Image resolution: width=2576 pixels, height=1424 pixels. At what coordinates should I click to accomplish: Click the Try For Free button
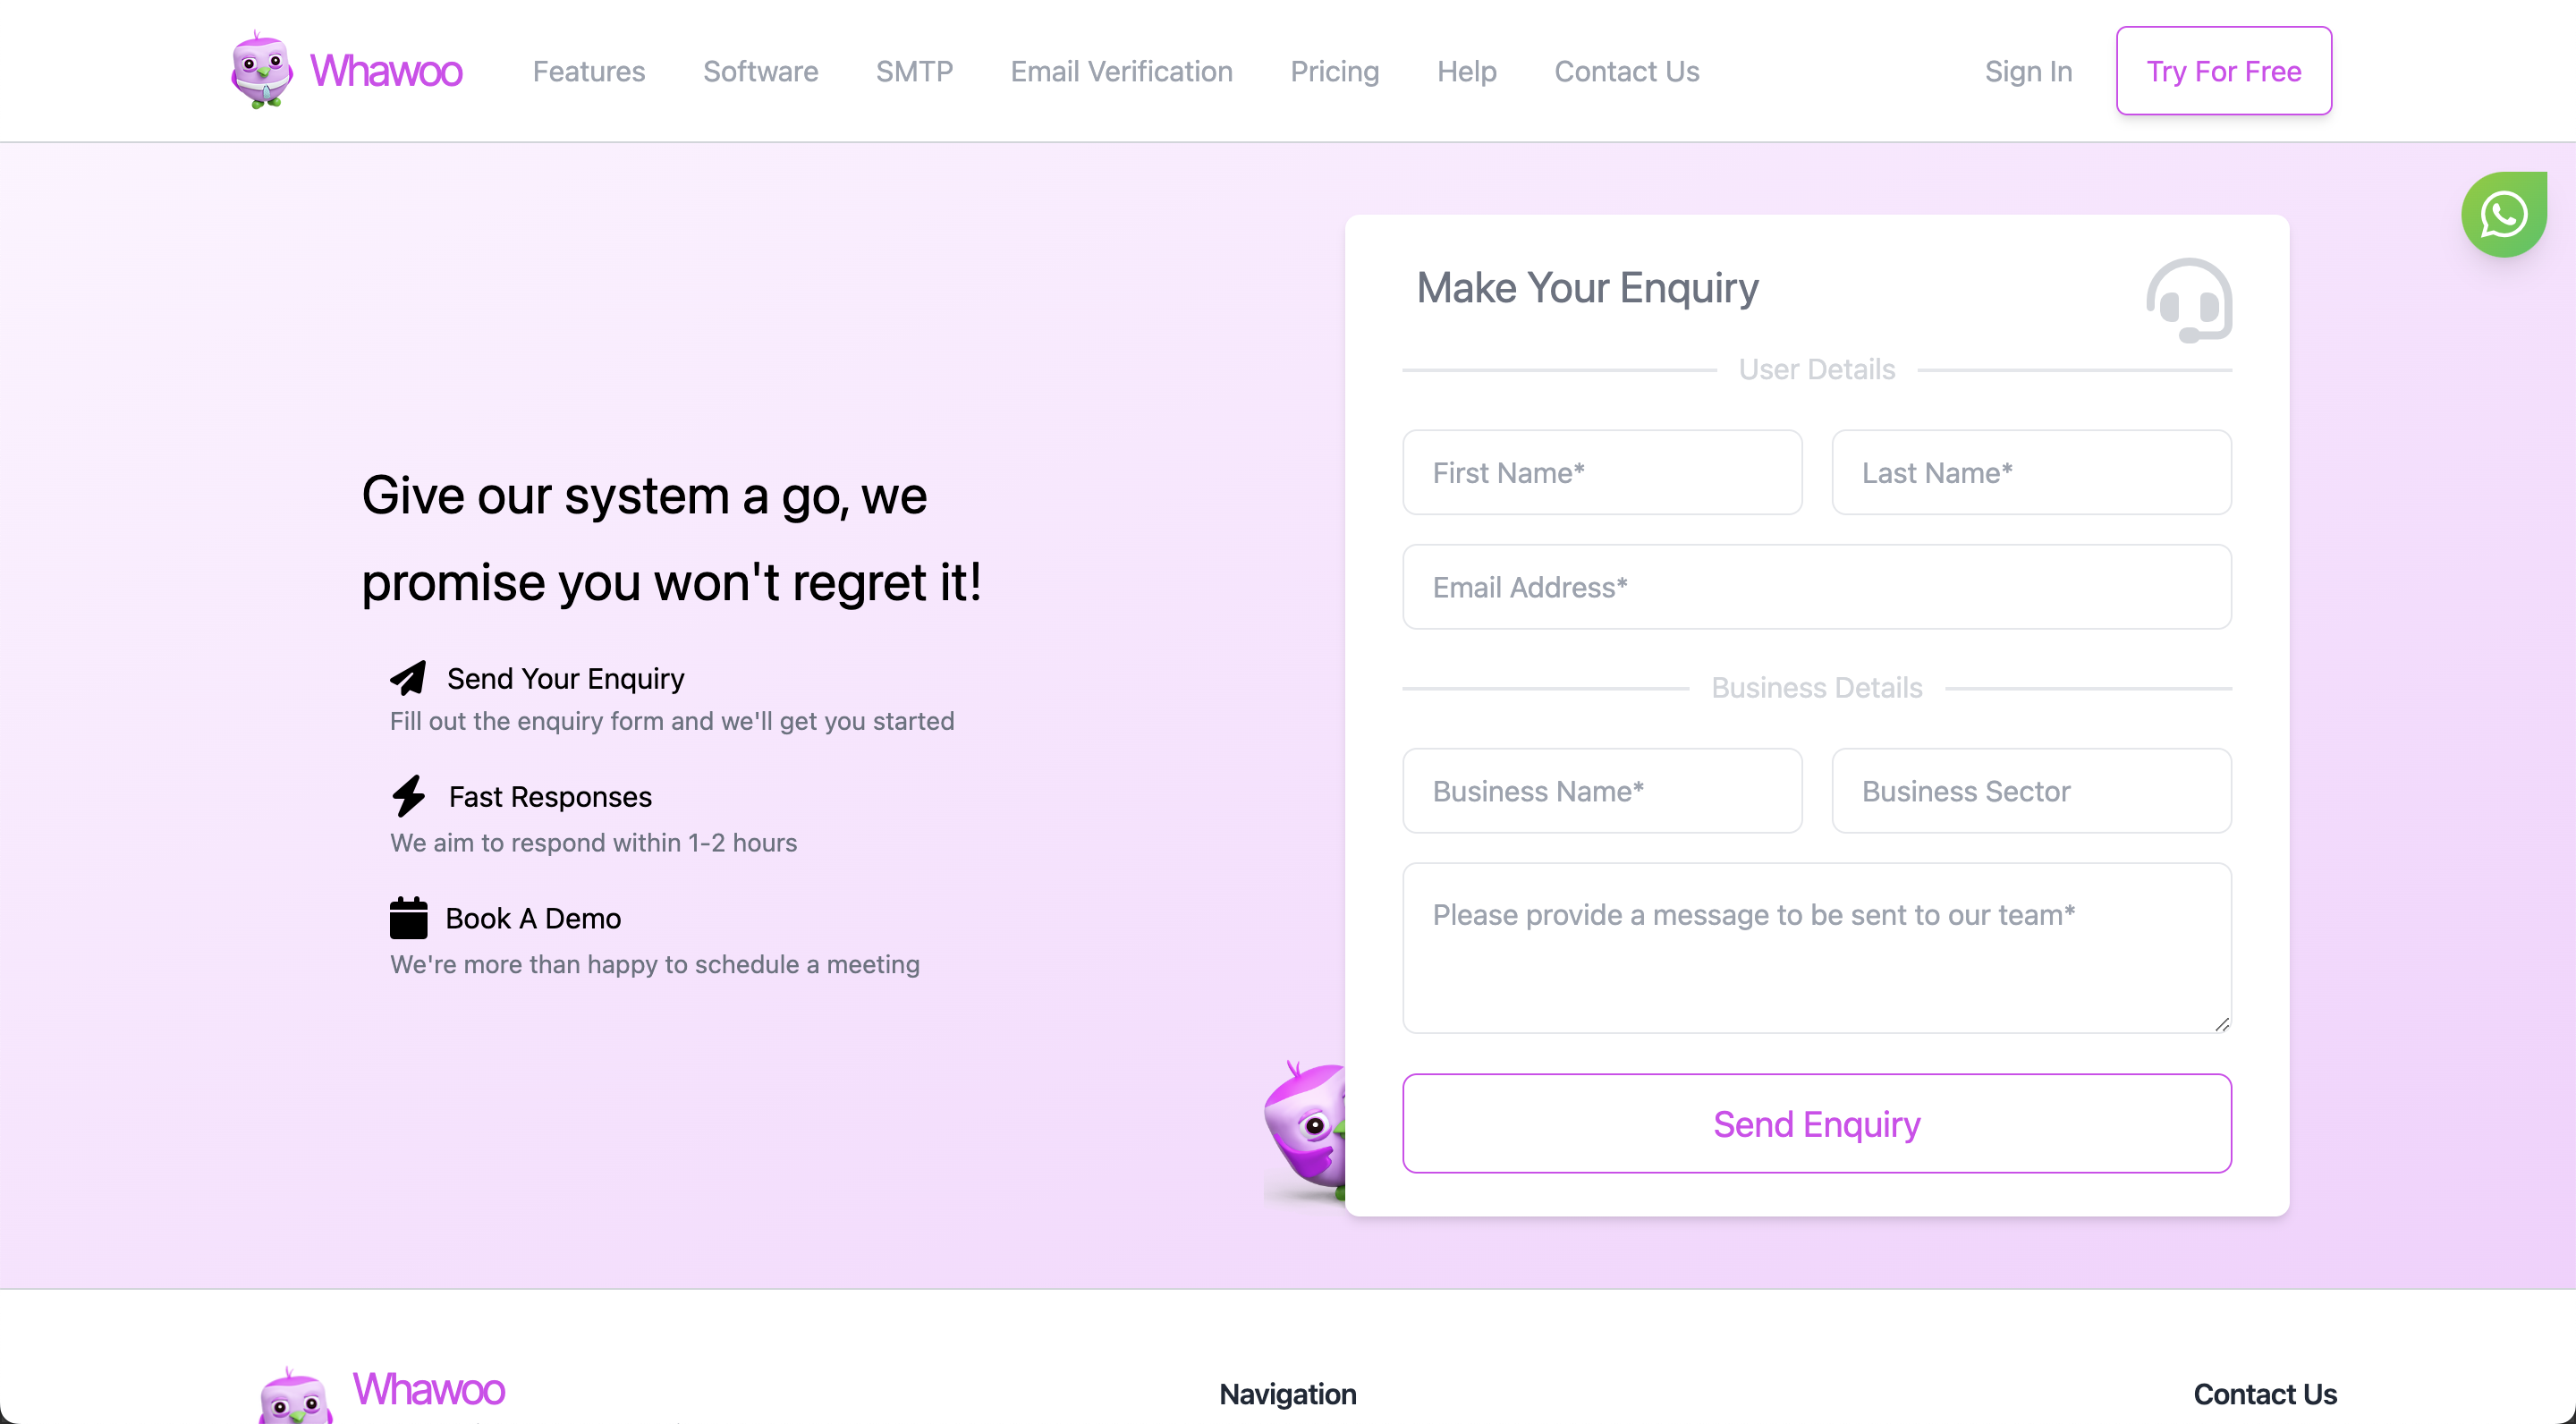(x=2224, y=70)
